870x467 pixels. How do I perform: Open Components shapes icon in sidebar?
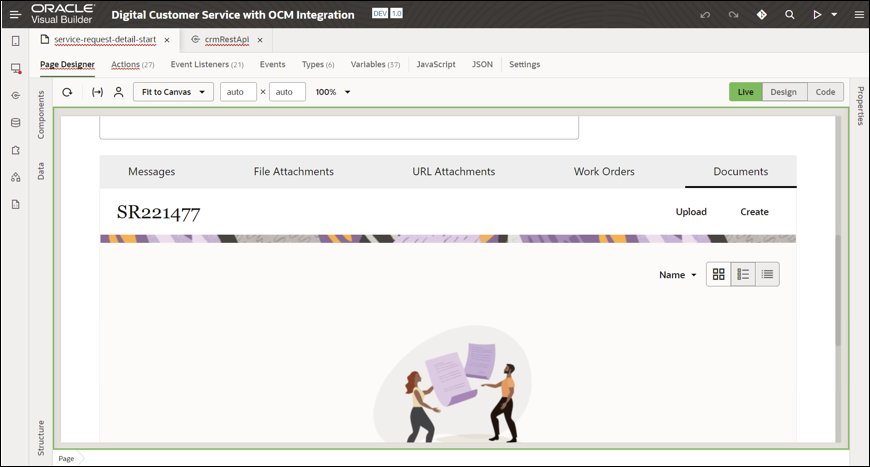[16, 177]
